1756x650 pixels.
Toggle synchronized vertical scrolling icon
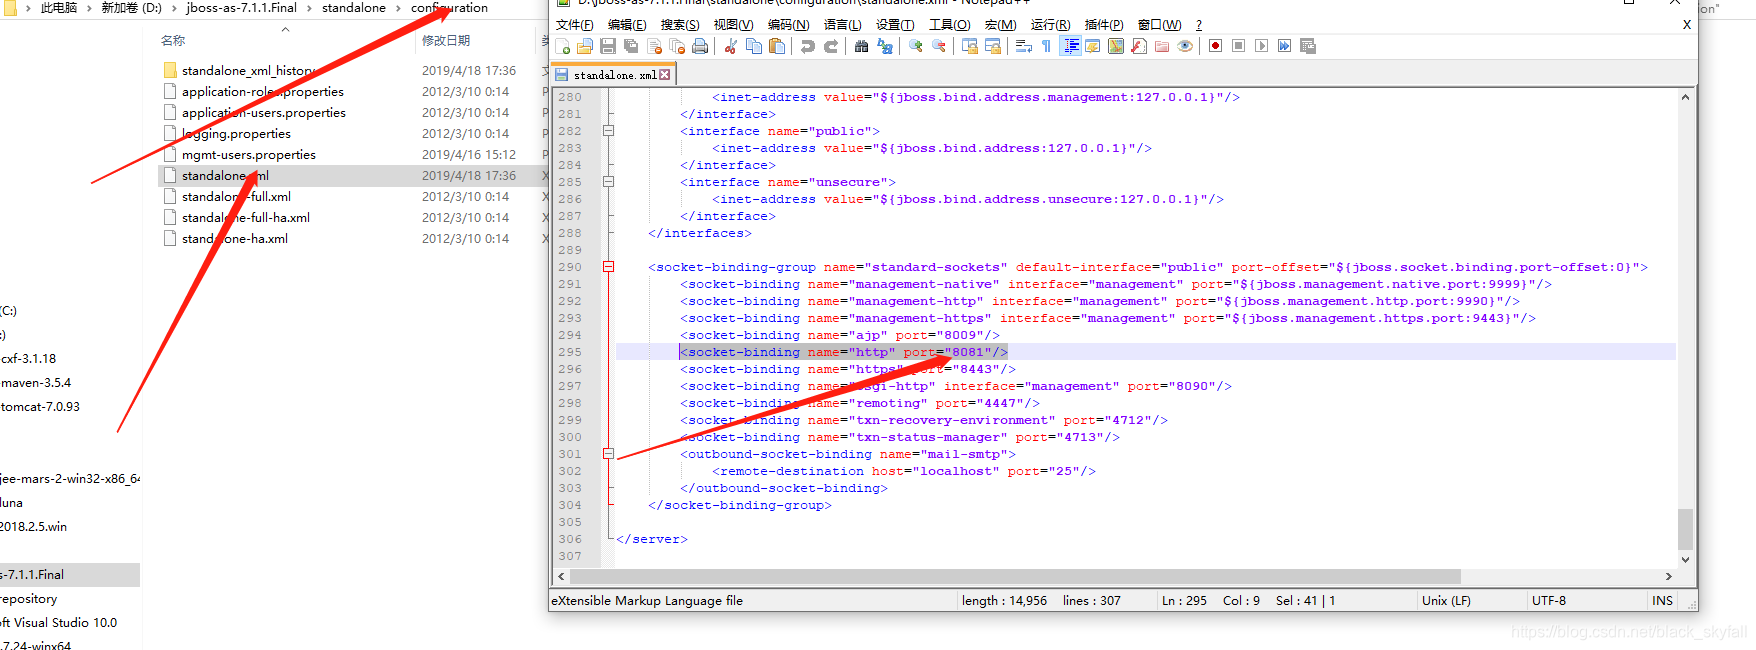point(970,46)
